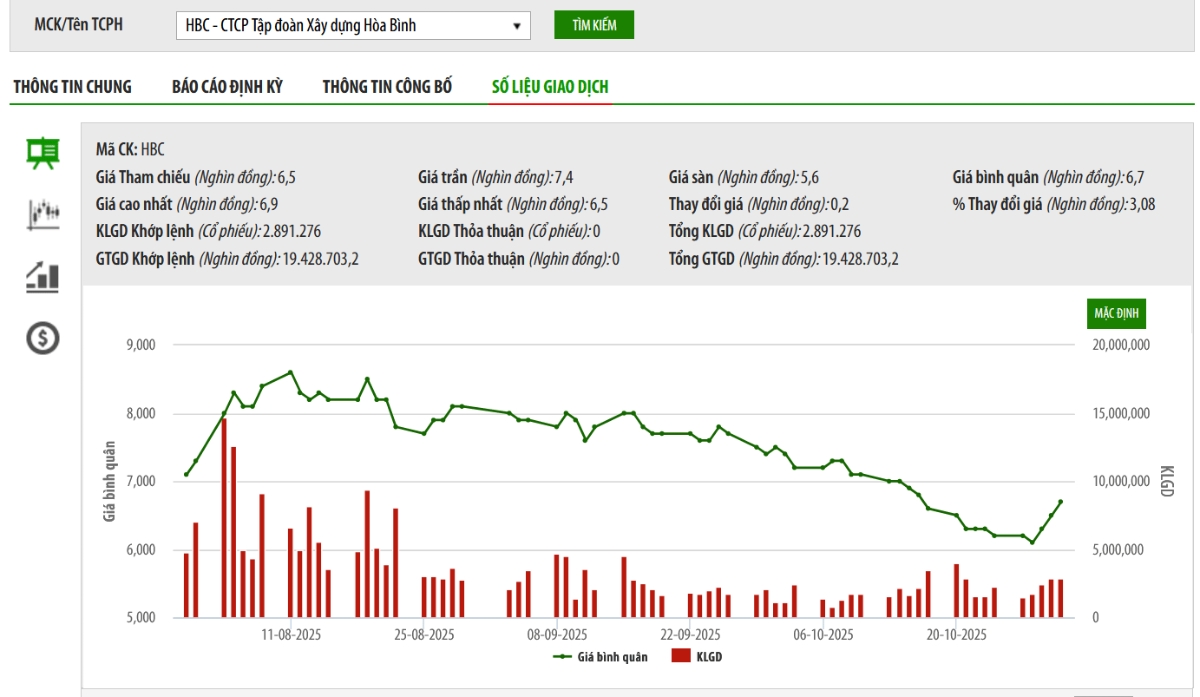1200x697 pixels.
Task: Open the dollar coin icon in sidebar
Action: (42, 339)
